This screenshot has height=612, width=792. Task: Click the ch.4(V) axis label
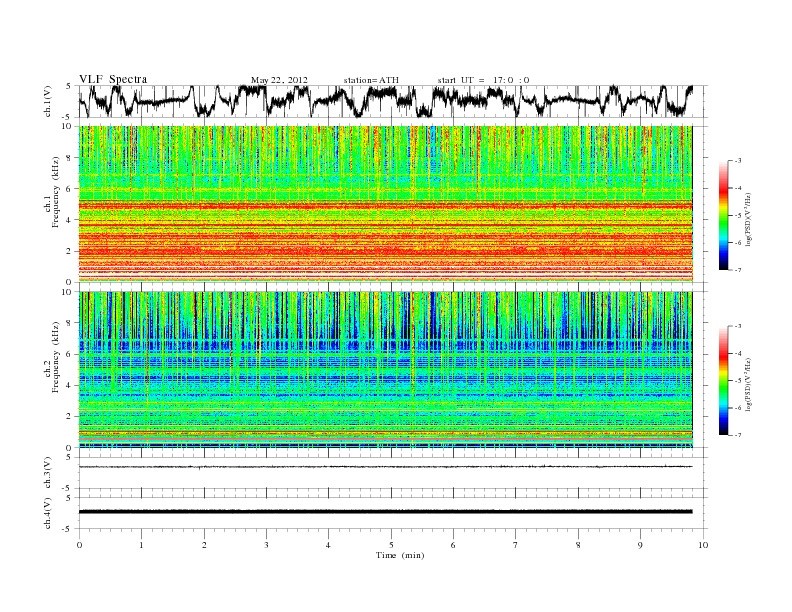pos(48,513)
